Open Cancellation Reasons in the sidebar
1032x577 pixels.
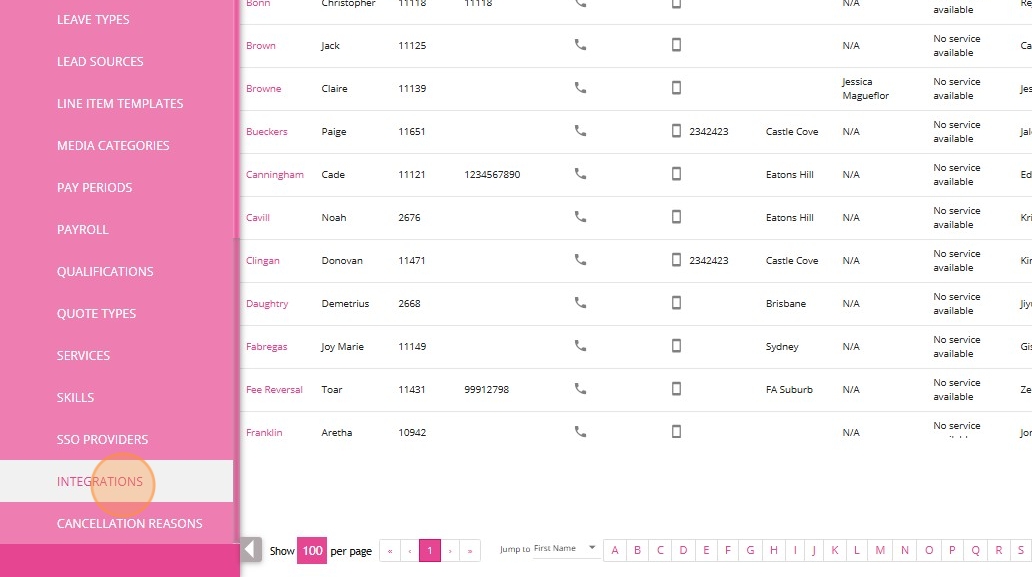(x=129, y=524)
